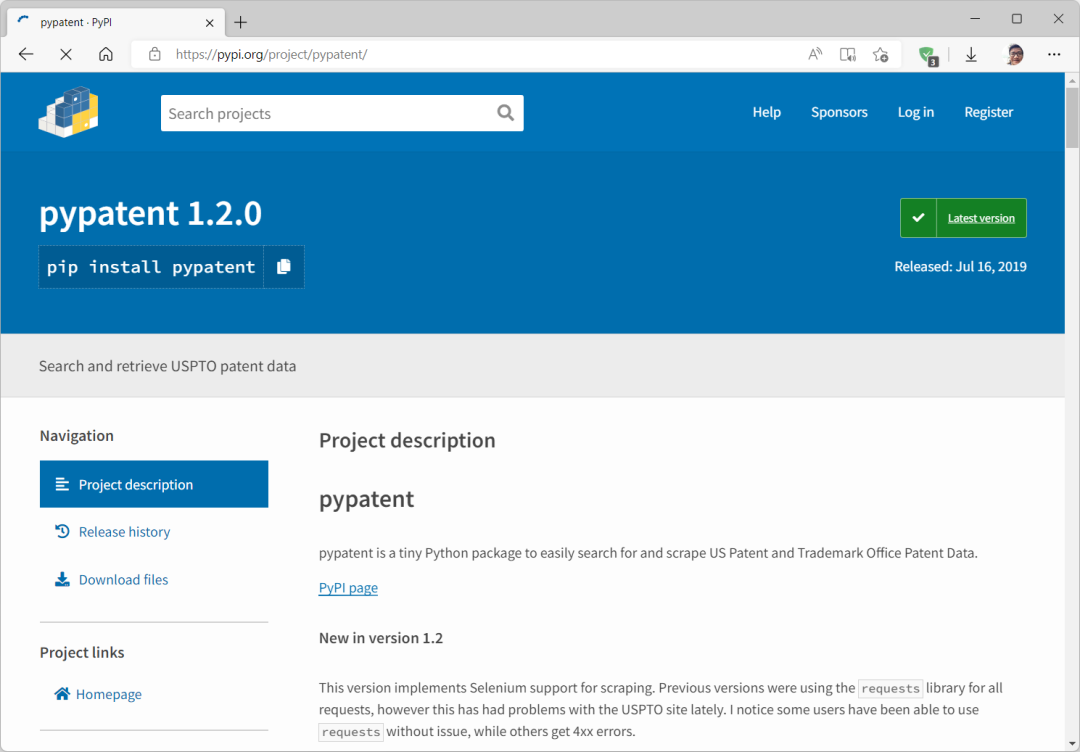Open browser profile avatar
The image size is (1080, 752).
[x=1014, y=54]
